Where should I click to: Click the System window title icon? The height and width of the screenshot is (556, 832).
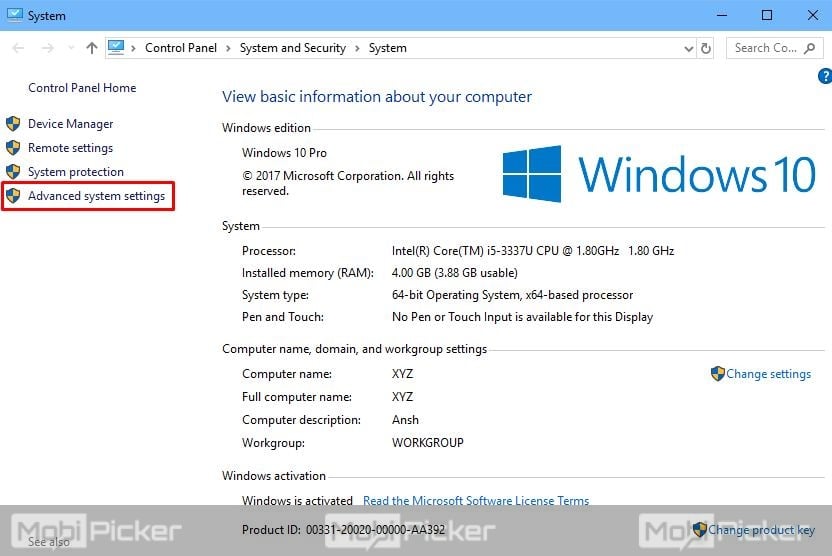tap(15, 15)
